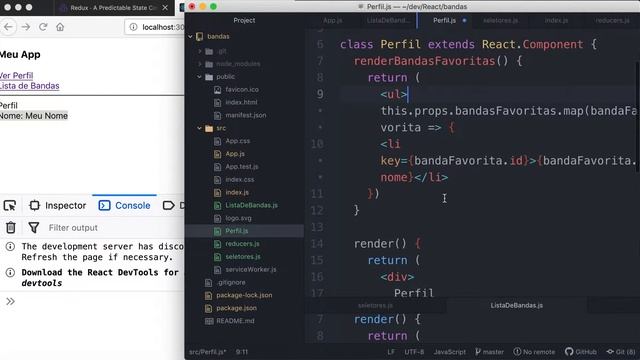This screenshot has height=360, width=640.
Task: Open index.js in the project tree
Action: coord(237,192)
